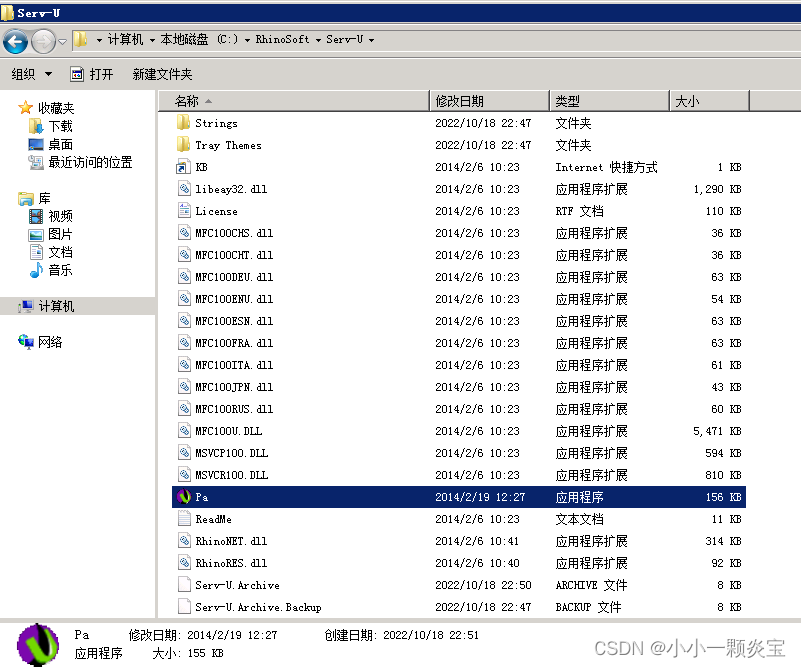
Task: Sort by 大小 column header
Action: tap(710, 101)
